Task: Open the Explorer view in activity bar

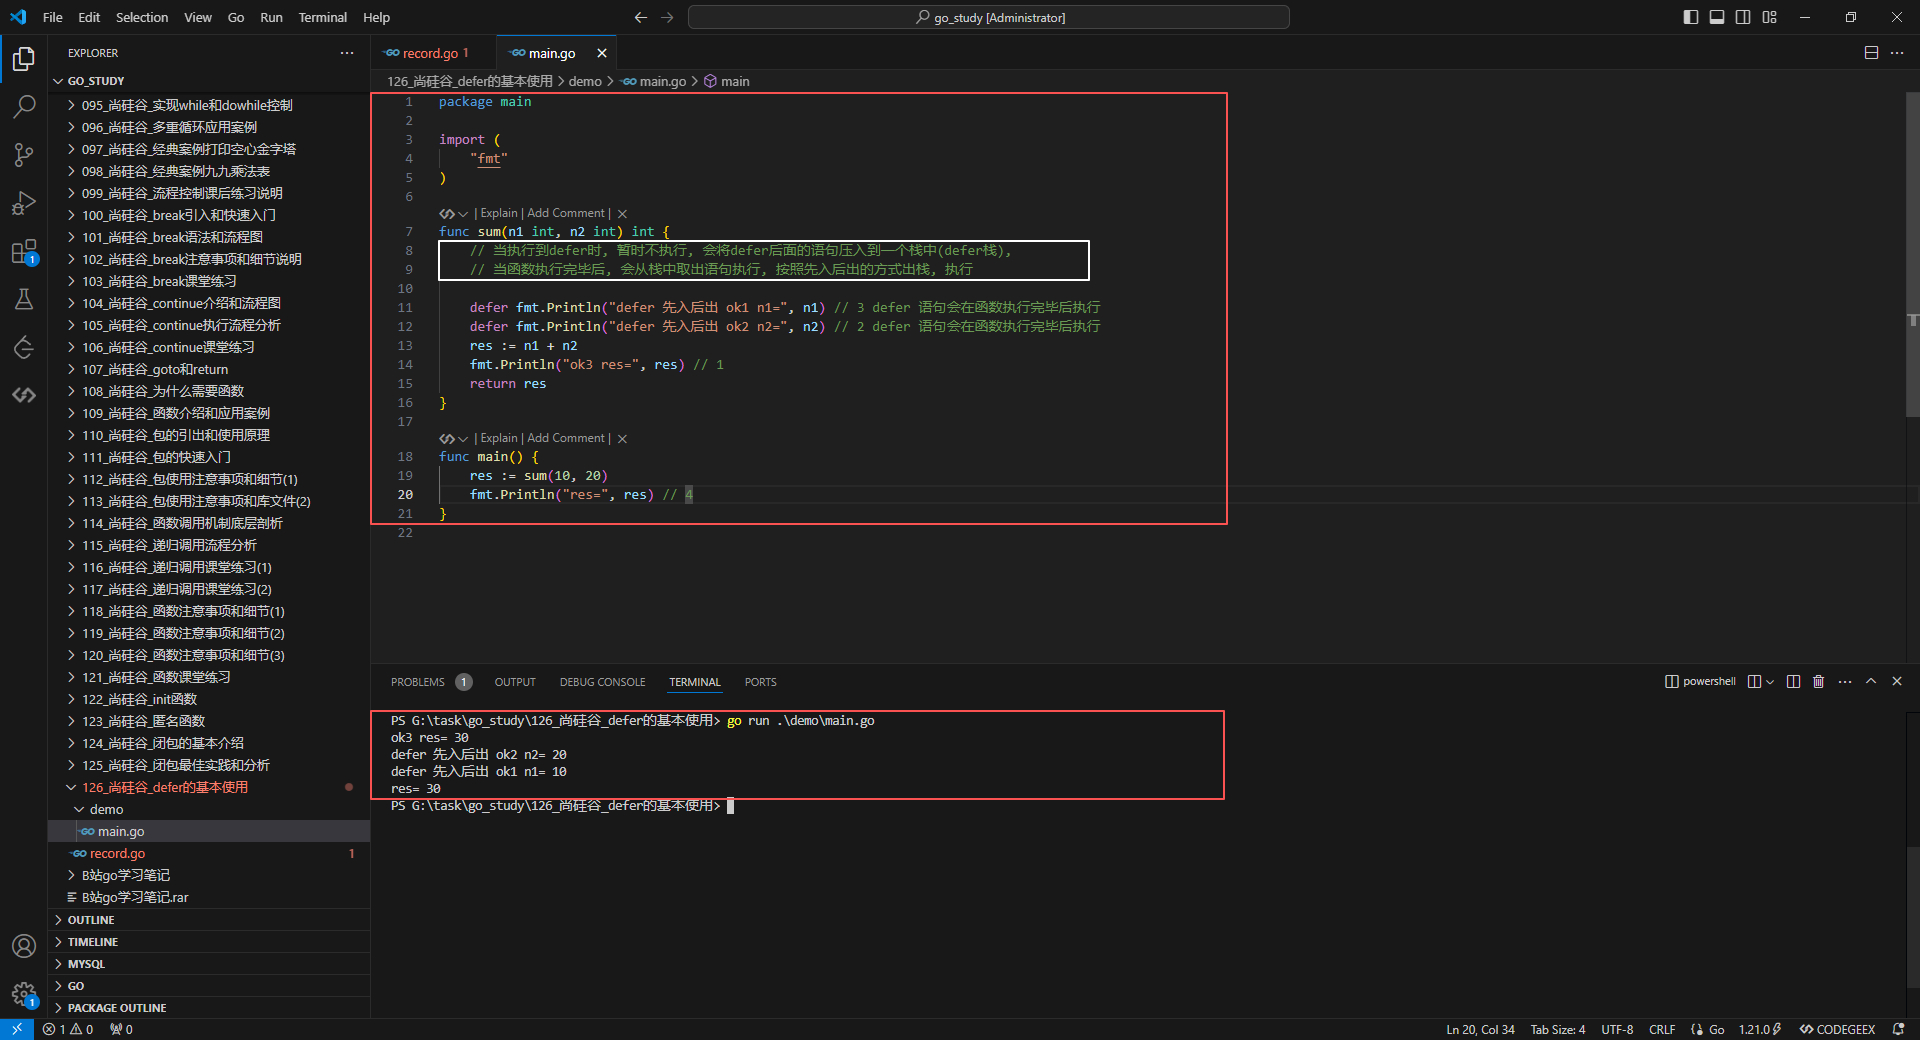Action: 24,59
